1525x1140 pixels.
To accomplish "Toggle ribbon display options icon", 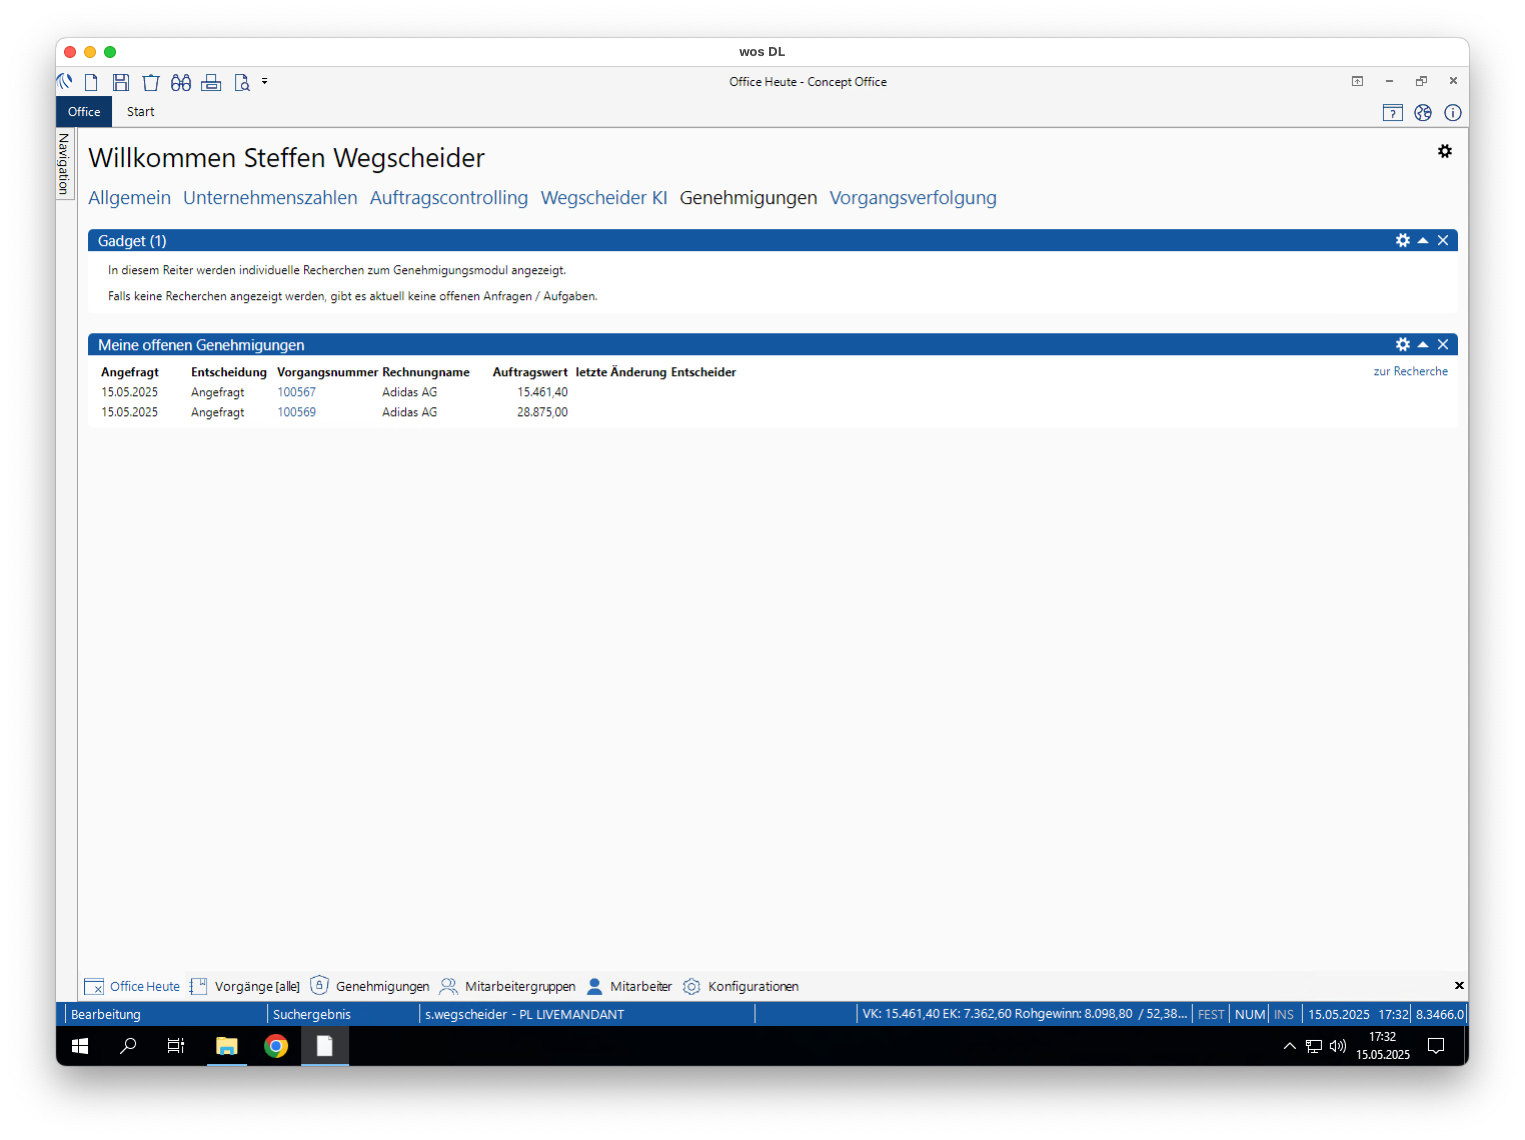I will point(1357,81).
